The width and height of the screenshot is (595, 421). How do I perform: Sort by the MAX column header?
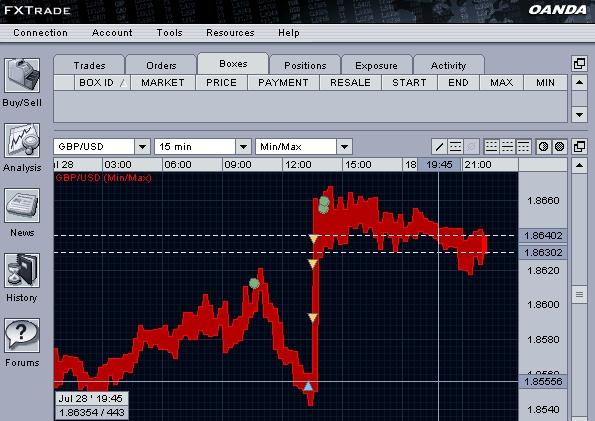click(x=502, y=83)
